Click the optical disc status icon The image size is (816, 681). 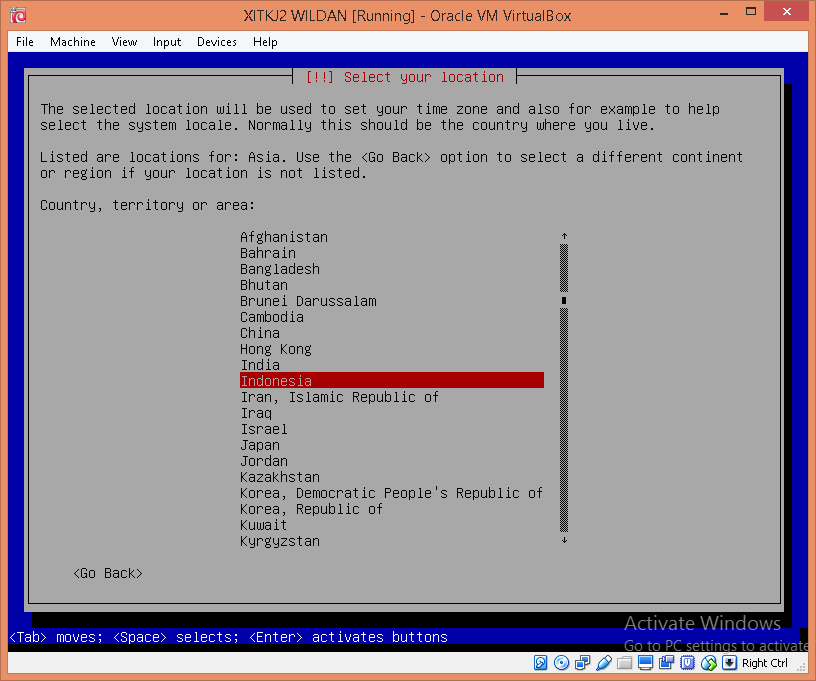coord(561,662)
